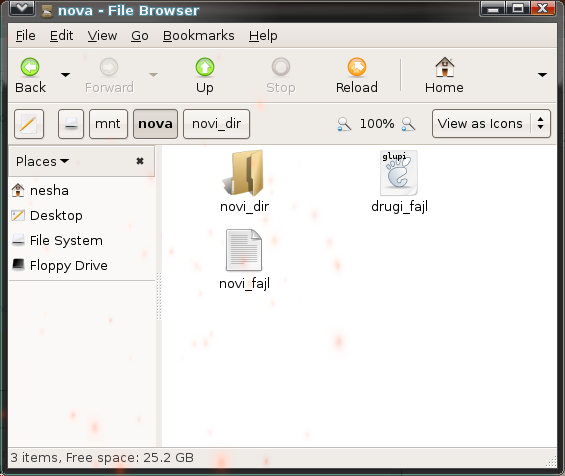Expand the Places sidebar dropdown

coord(42,161)
